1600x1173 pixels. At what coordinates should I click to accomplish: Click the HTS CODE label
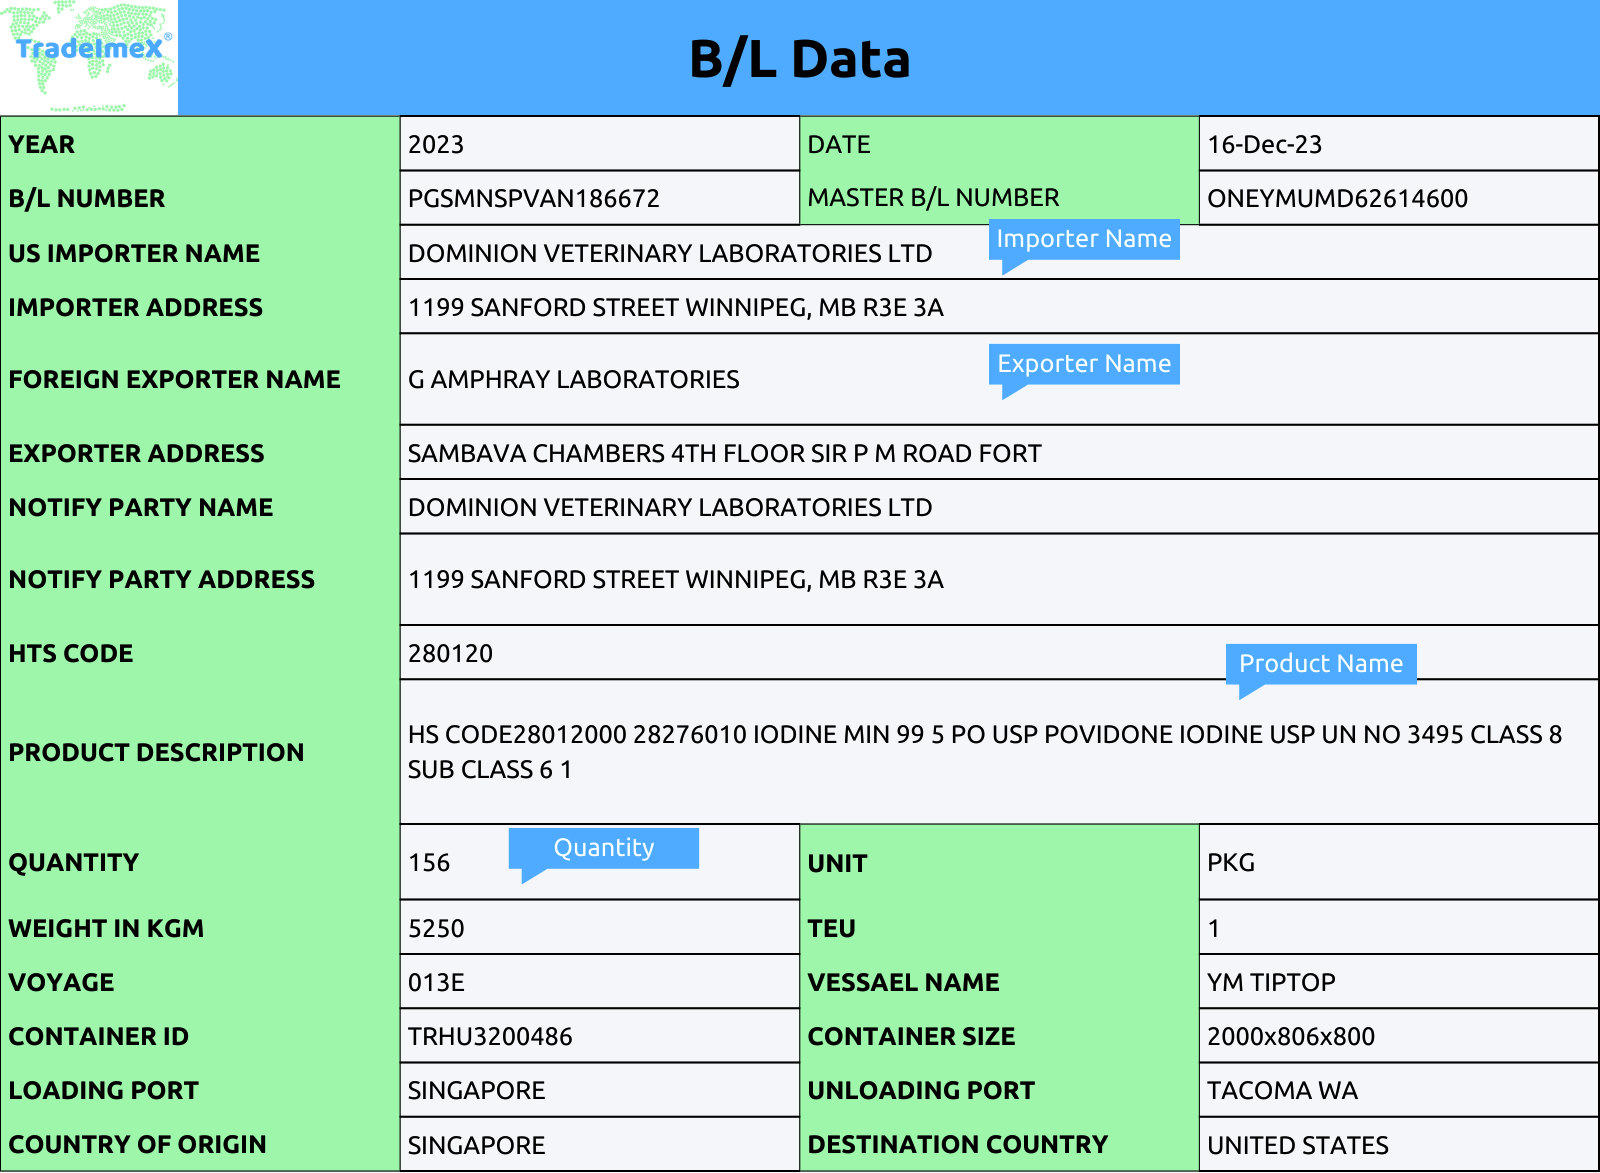(x=71, y=654)
